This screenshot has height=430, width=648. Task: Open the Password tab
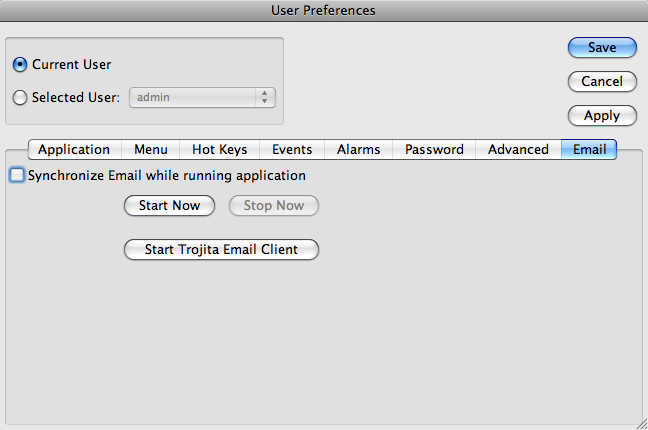coord(434,149)
